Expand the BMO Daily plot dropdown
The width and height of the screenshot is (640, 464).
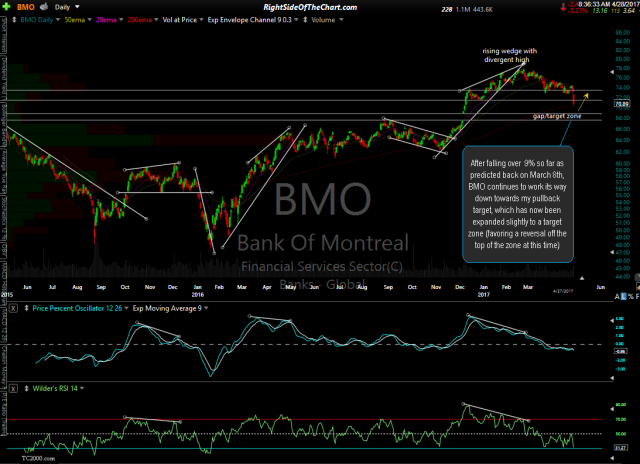click(58, 20)
